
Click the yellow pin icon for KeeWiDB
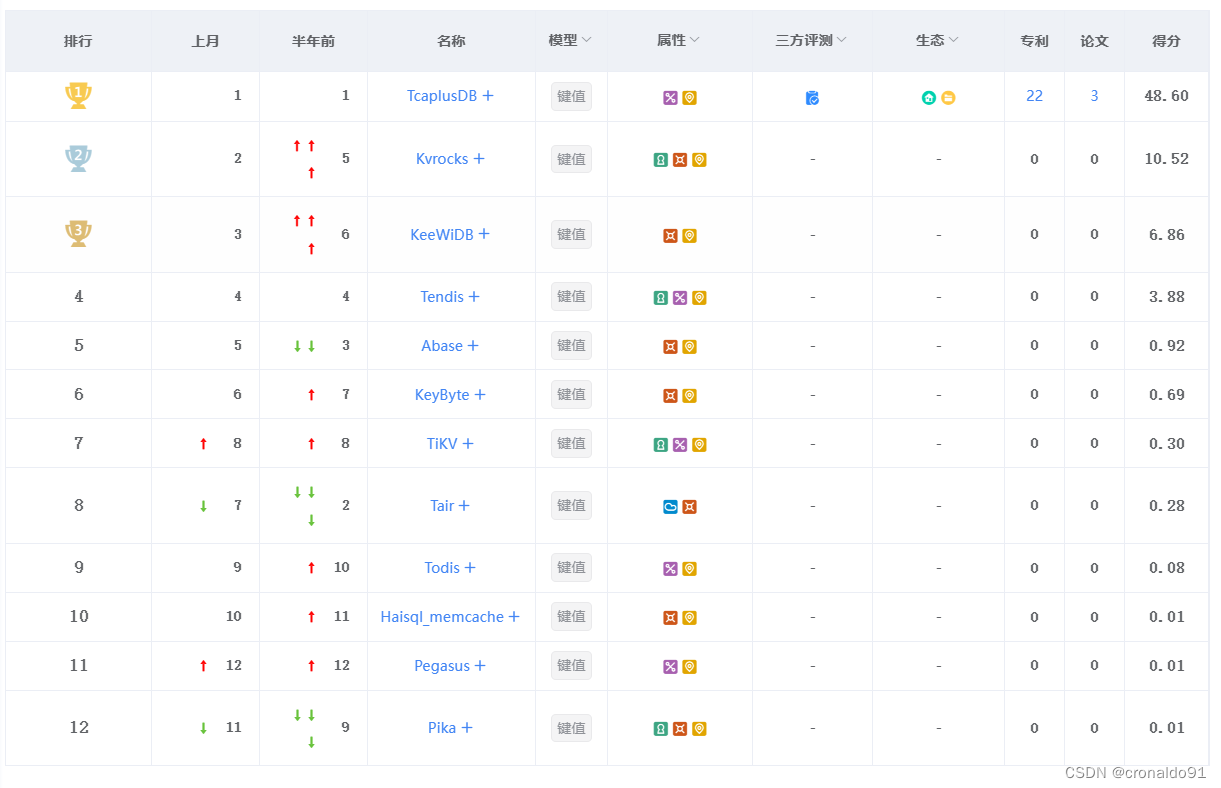(690, 236)
